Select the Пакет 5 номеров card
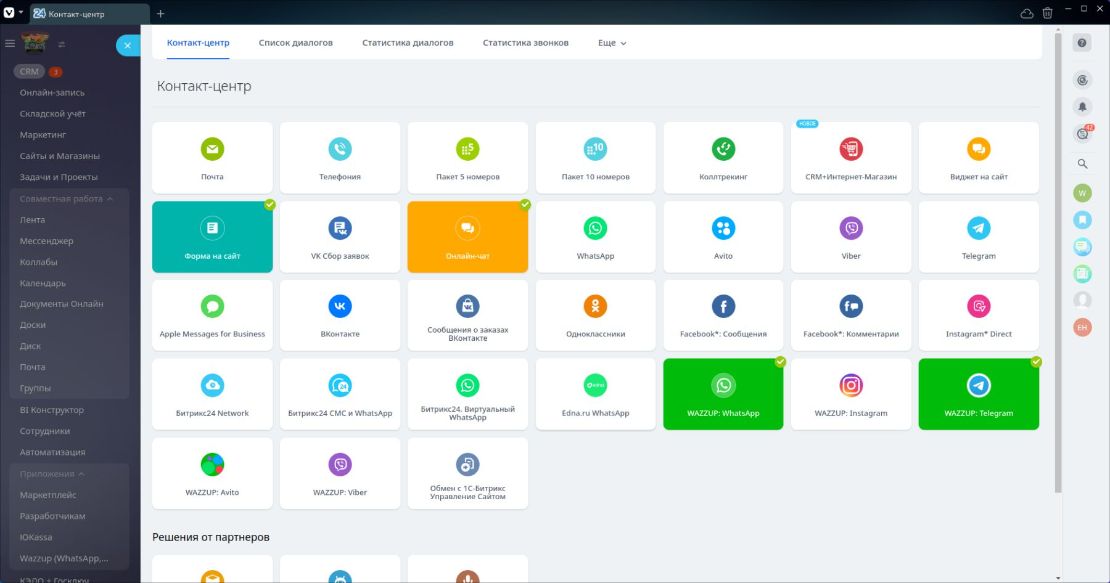 click(468, 157)
